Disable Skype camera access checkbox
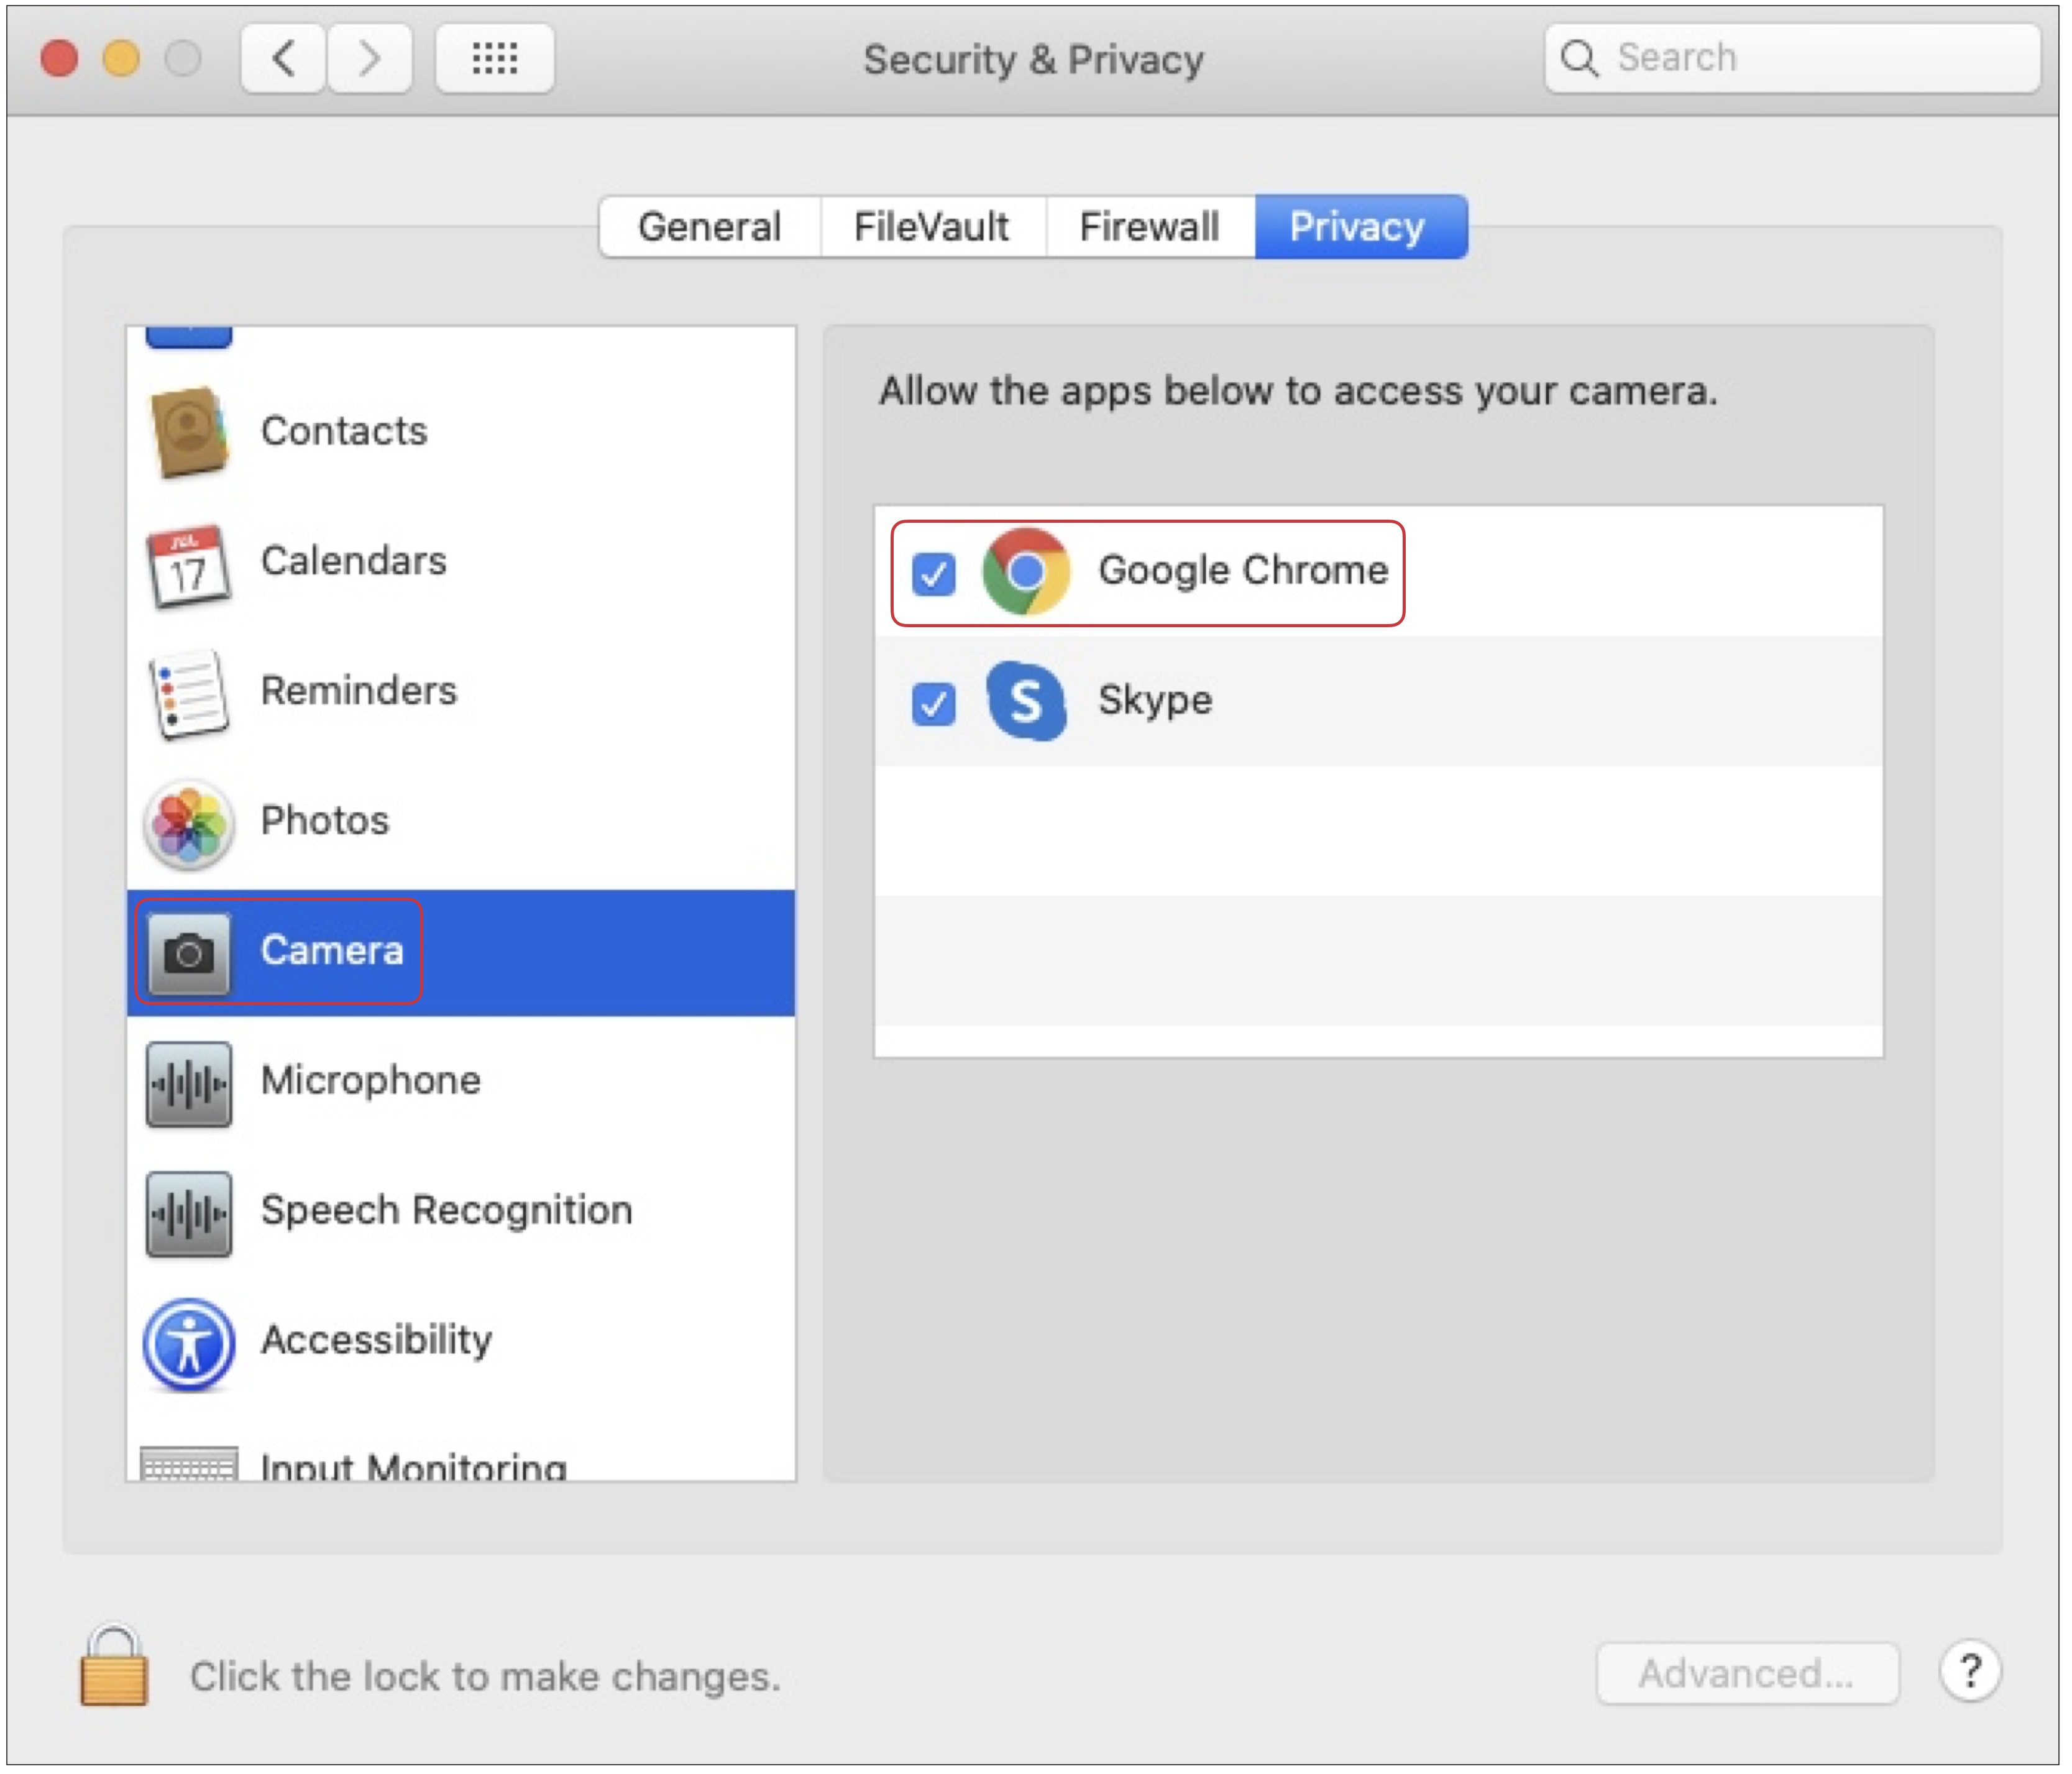 pos(933,703)
